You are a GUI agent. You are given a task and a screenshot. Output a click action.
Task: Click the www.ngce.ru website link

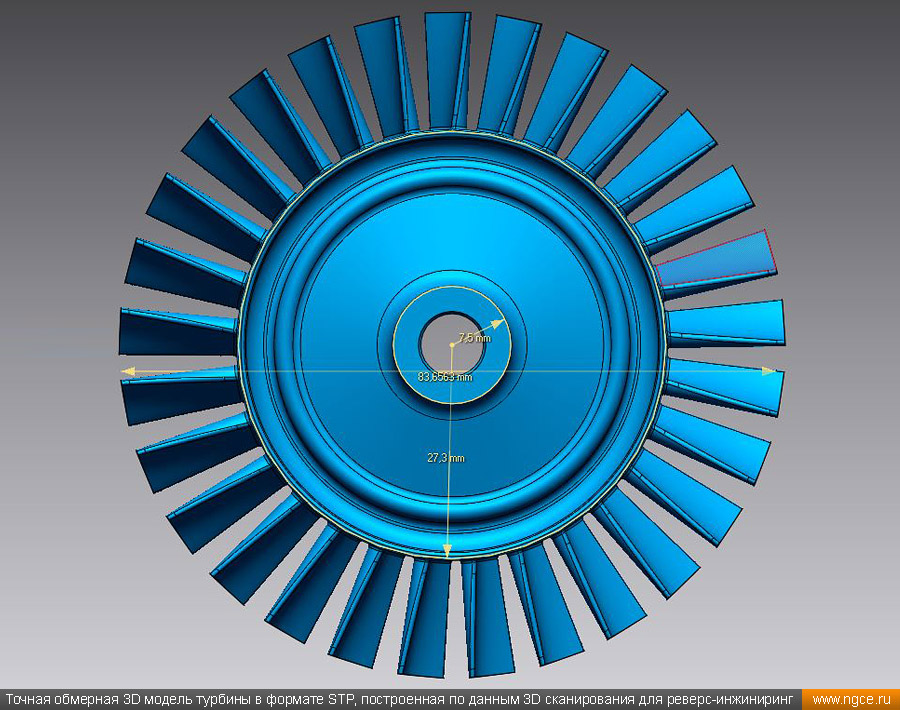coord(849,699)
